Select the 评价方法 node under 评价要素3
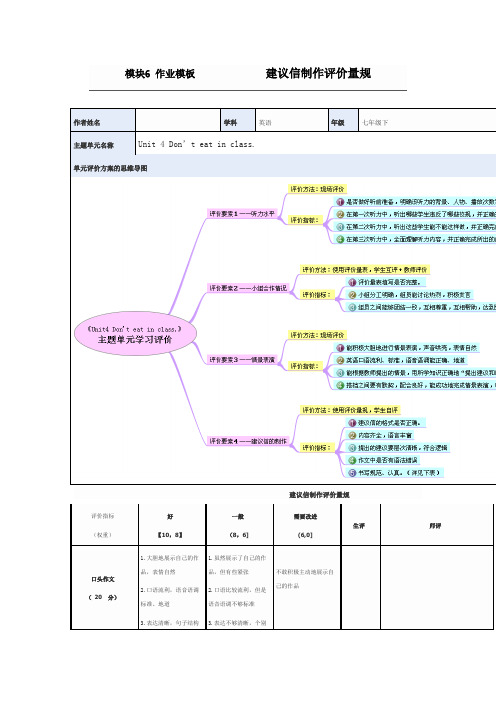The image size is (496, 702). 317,335
